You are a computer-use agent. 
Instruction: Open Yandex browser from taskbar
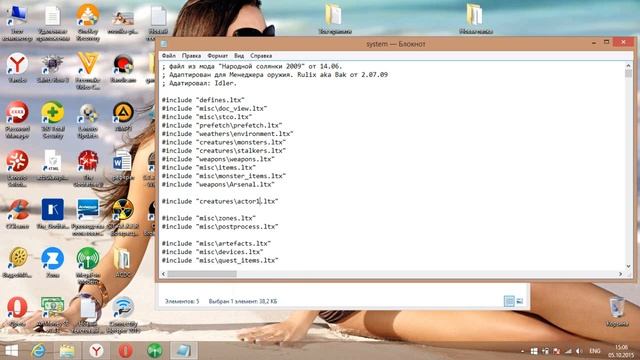pos(96,351)
